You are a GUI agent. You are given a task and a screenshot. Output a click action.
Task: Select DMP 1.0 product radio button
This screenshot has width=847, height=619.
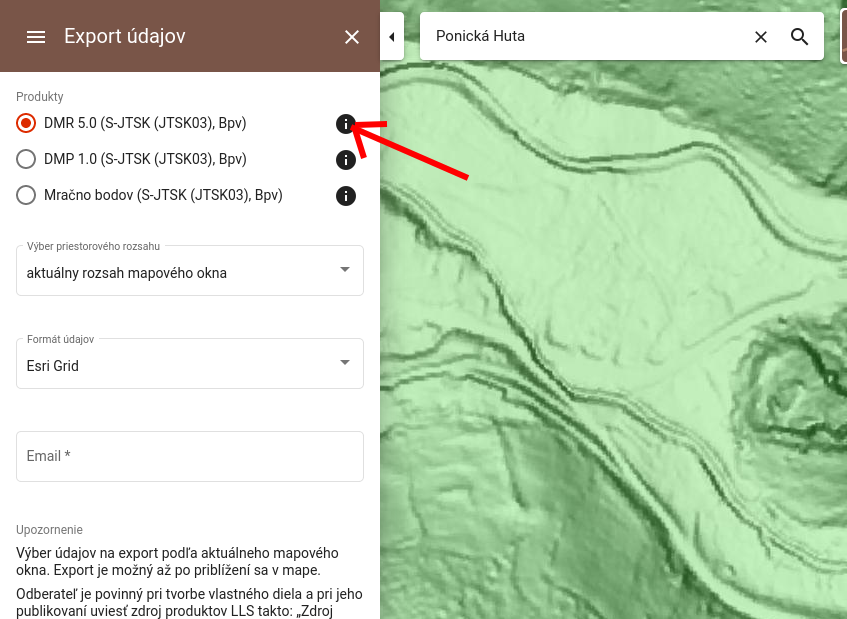26,159
